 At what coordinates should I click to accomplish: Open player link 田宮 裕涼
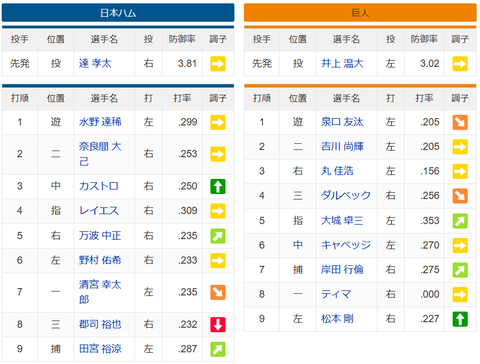[x=100, y=349]
